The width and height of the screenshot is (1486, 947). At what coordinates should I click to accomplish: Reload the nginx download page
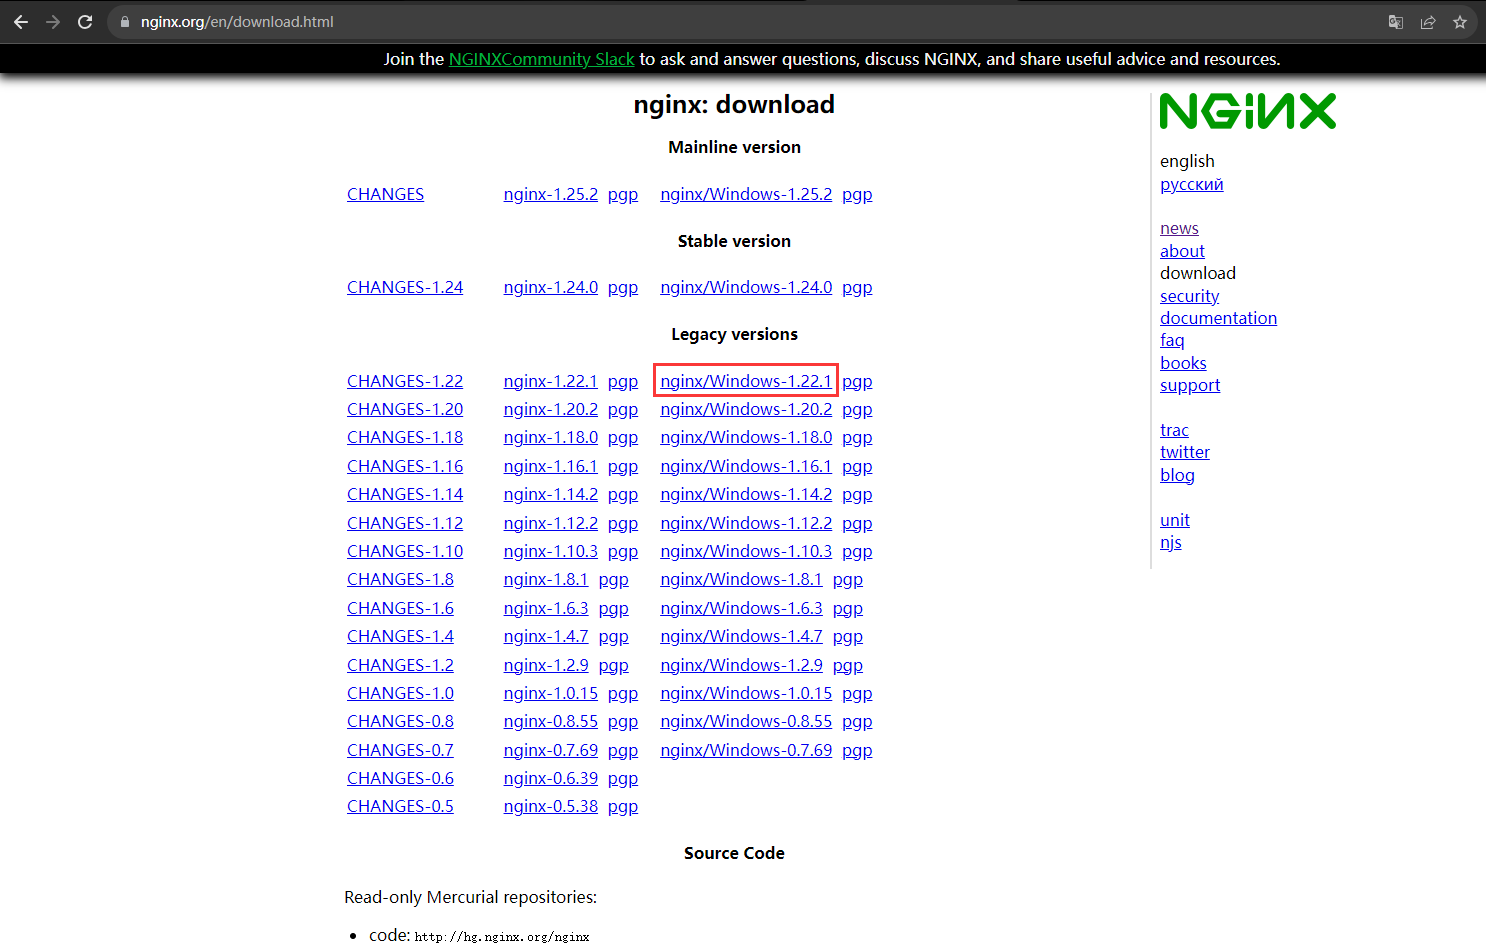pyautogui.click(x=85, y=22)
